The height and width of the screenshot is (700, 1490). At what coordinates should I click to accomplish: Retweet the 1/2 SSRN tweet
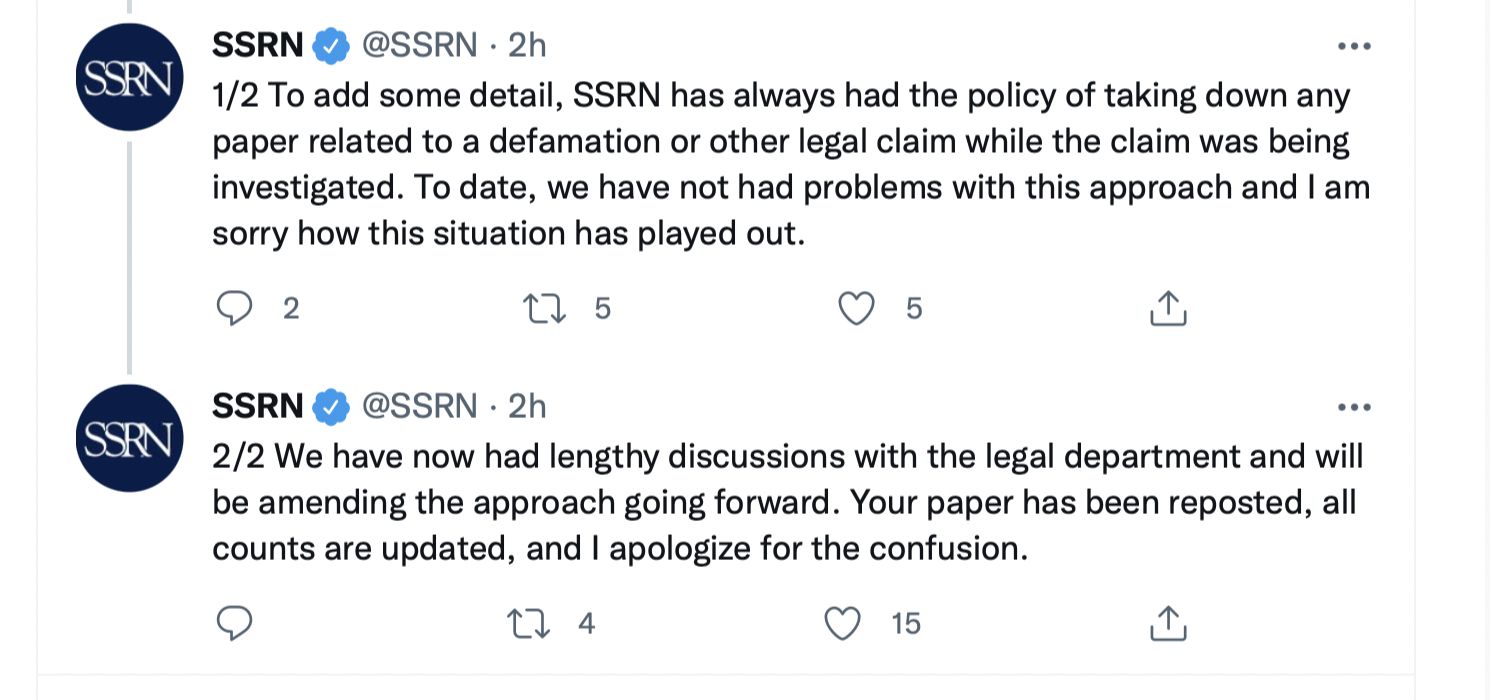[546, 309]
